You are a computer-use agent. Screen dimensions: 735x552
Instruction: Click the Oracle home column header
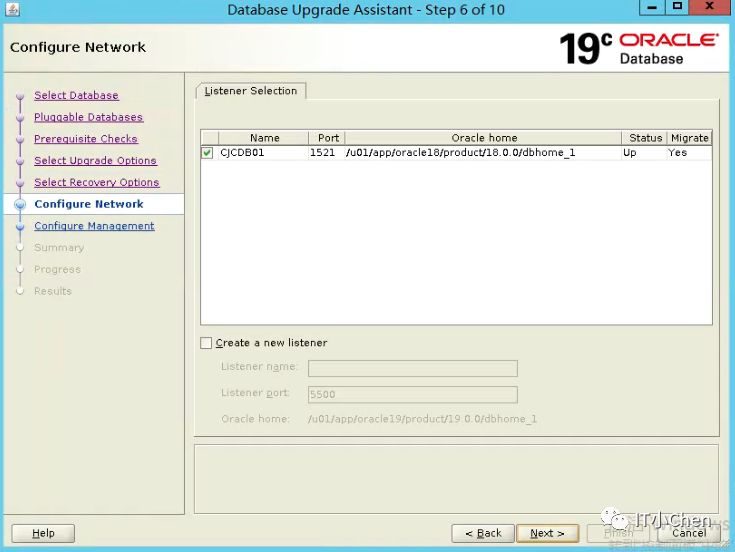pos(483,138)
